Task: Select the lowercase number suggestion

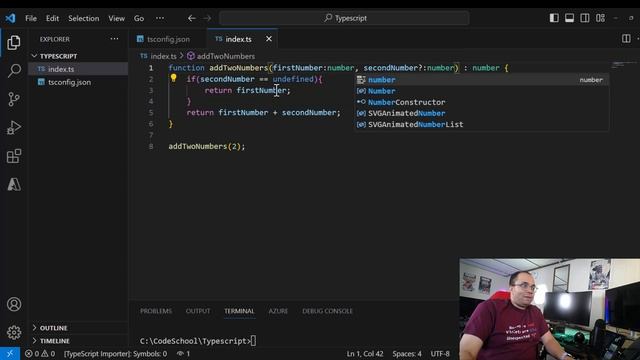Action: coord(481,80)
